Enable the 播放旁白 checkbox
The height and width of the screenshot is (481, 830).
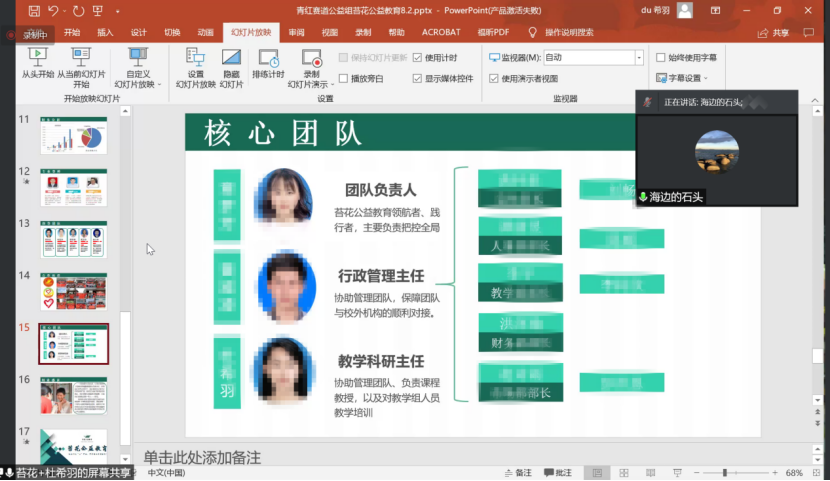[x=344, y=78]
